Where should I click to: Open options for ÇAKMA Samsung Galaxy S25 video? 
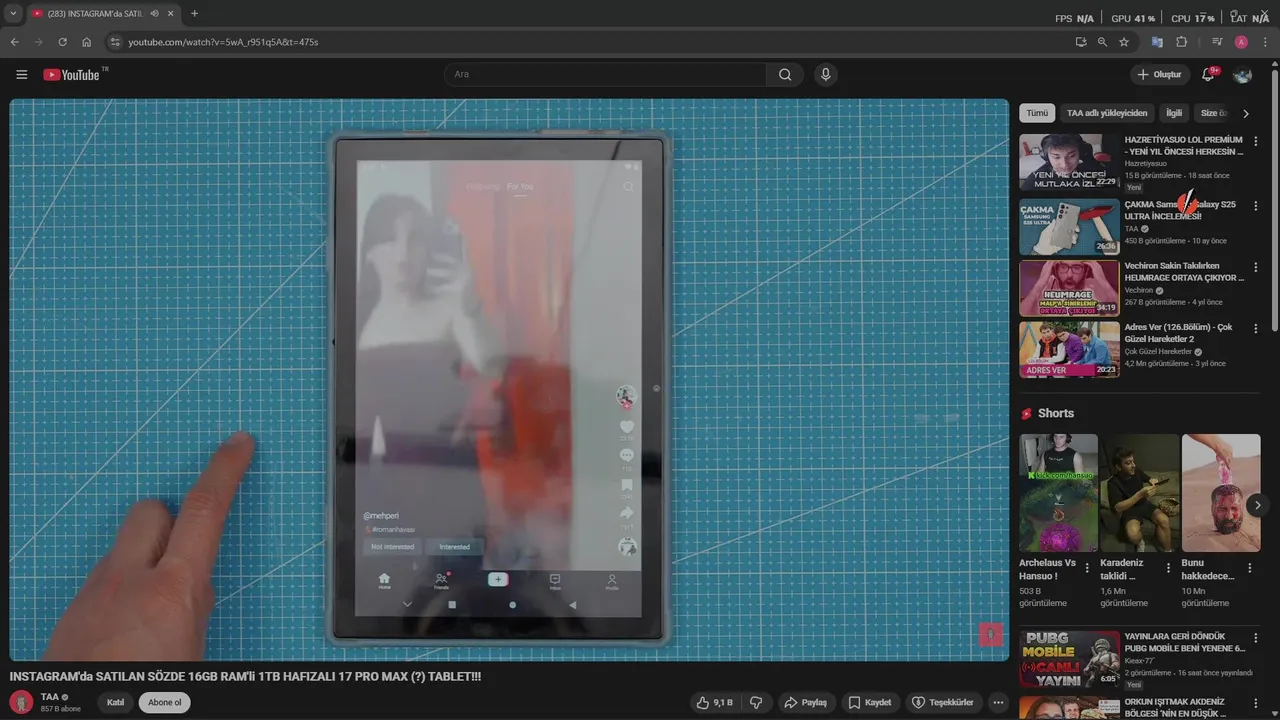(1256, 206)
